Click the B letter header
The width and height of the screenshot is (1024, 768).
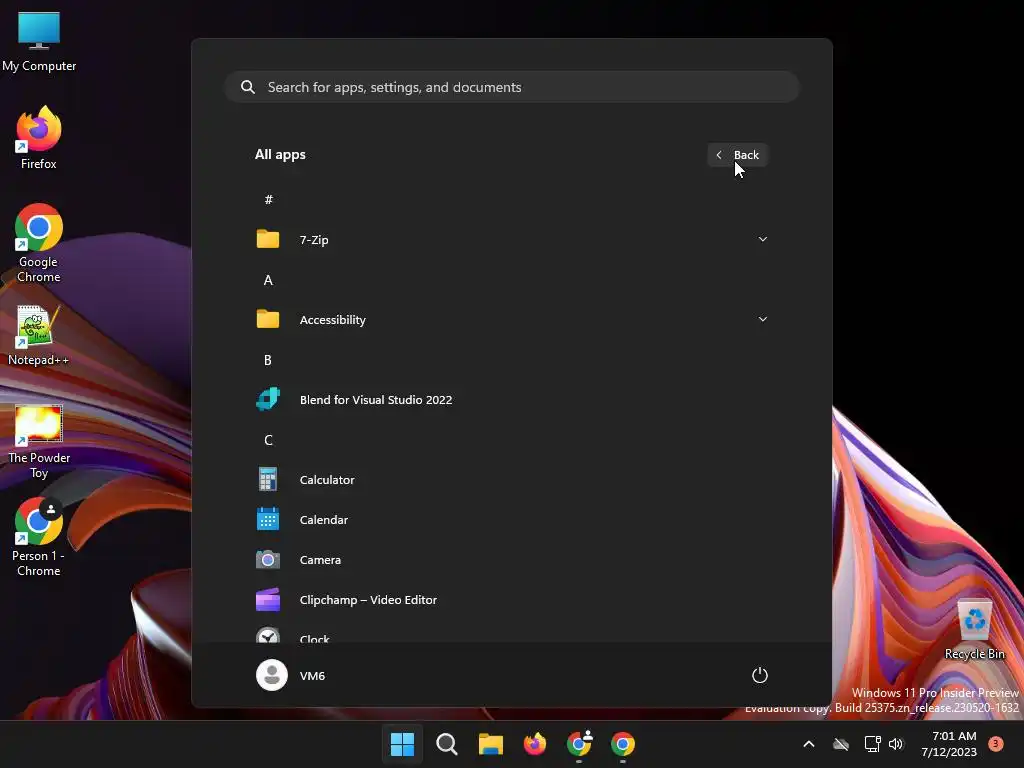268,360
